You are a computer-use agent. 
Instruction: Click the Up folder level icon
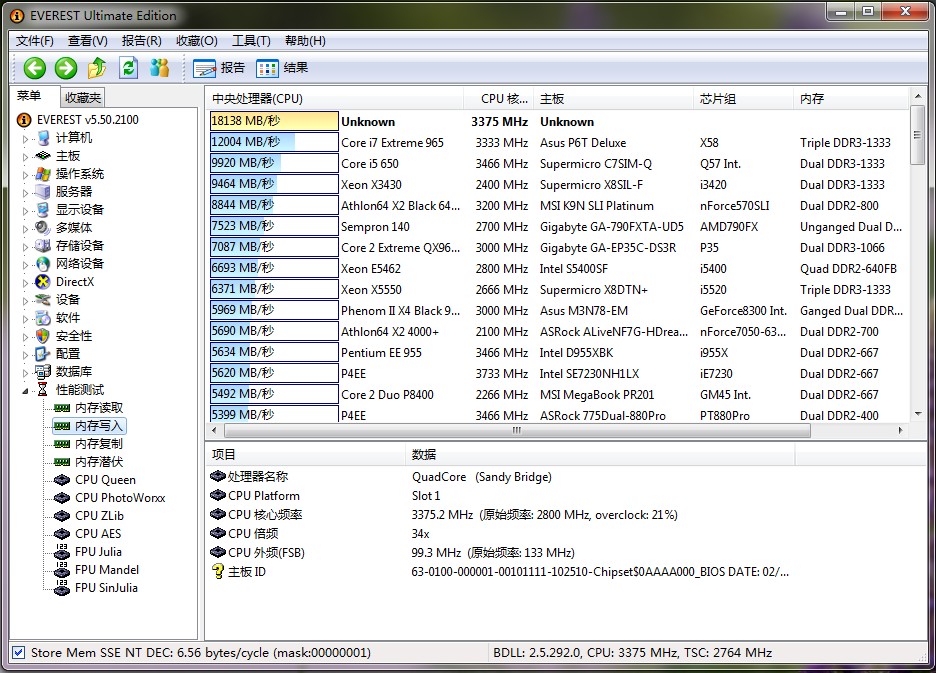coord(97,68)
